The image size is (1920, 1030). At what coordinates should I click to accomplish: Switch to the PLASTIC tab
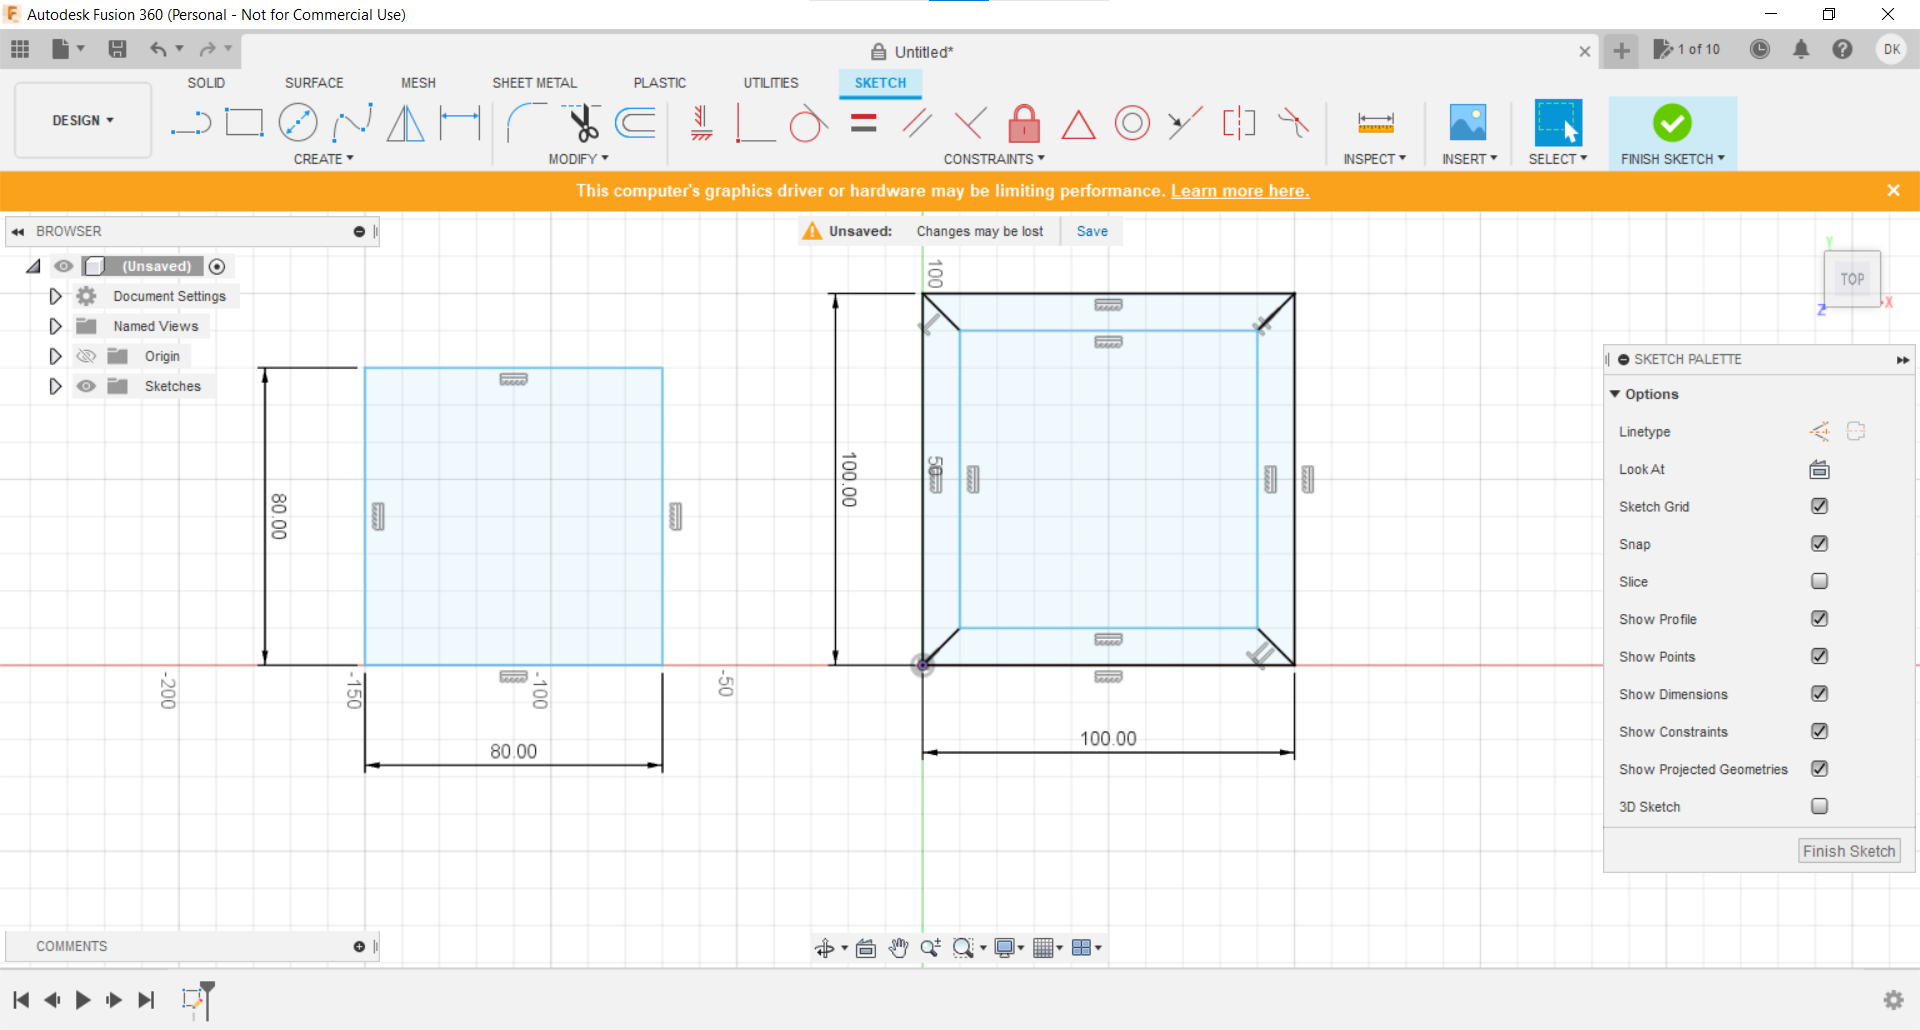pos(660,83)
